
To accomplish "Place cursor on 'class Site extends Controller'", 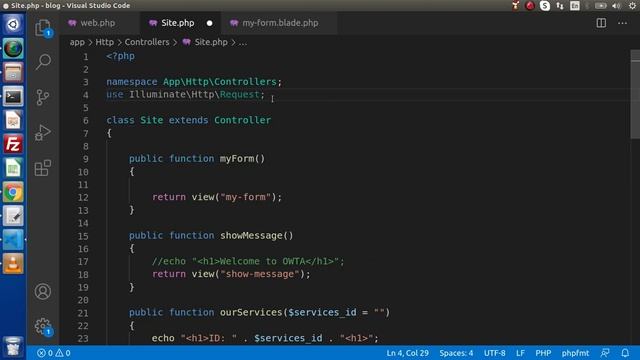I will click(189, 120).
